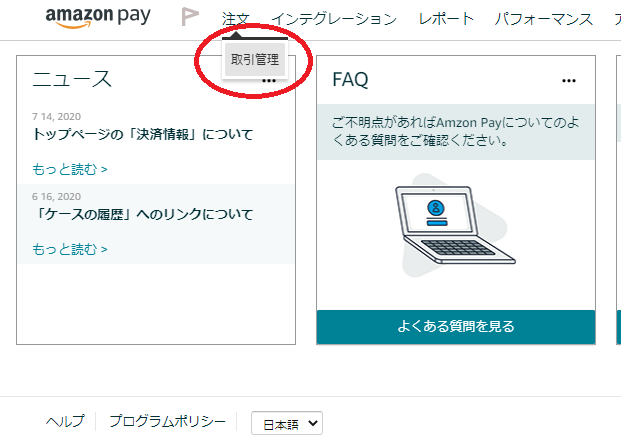Read more under the 決済情報 news item
The image size is (621, 437).
[70, 169]
